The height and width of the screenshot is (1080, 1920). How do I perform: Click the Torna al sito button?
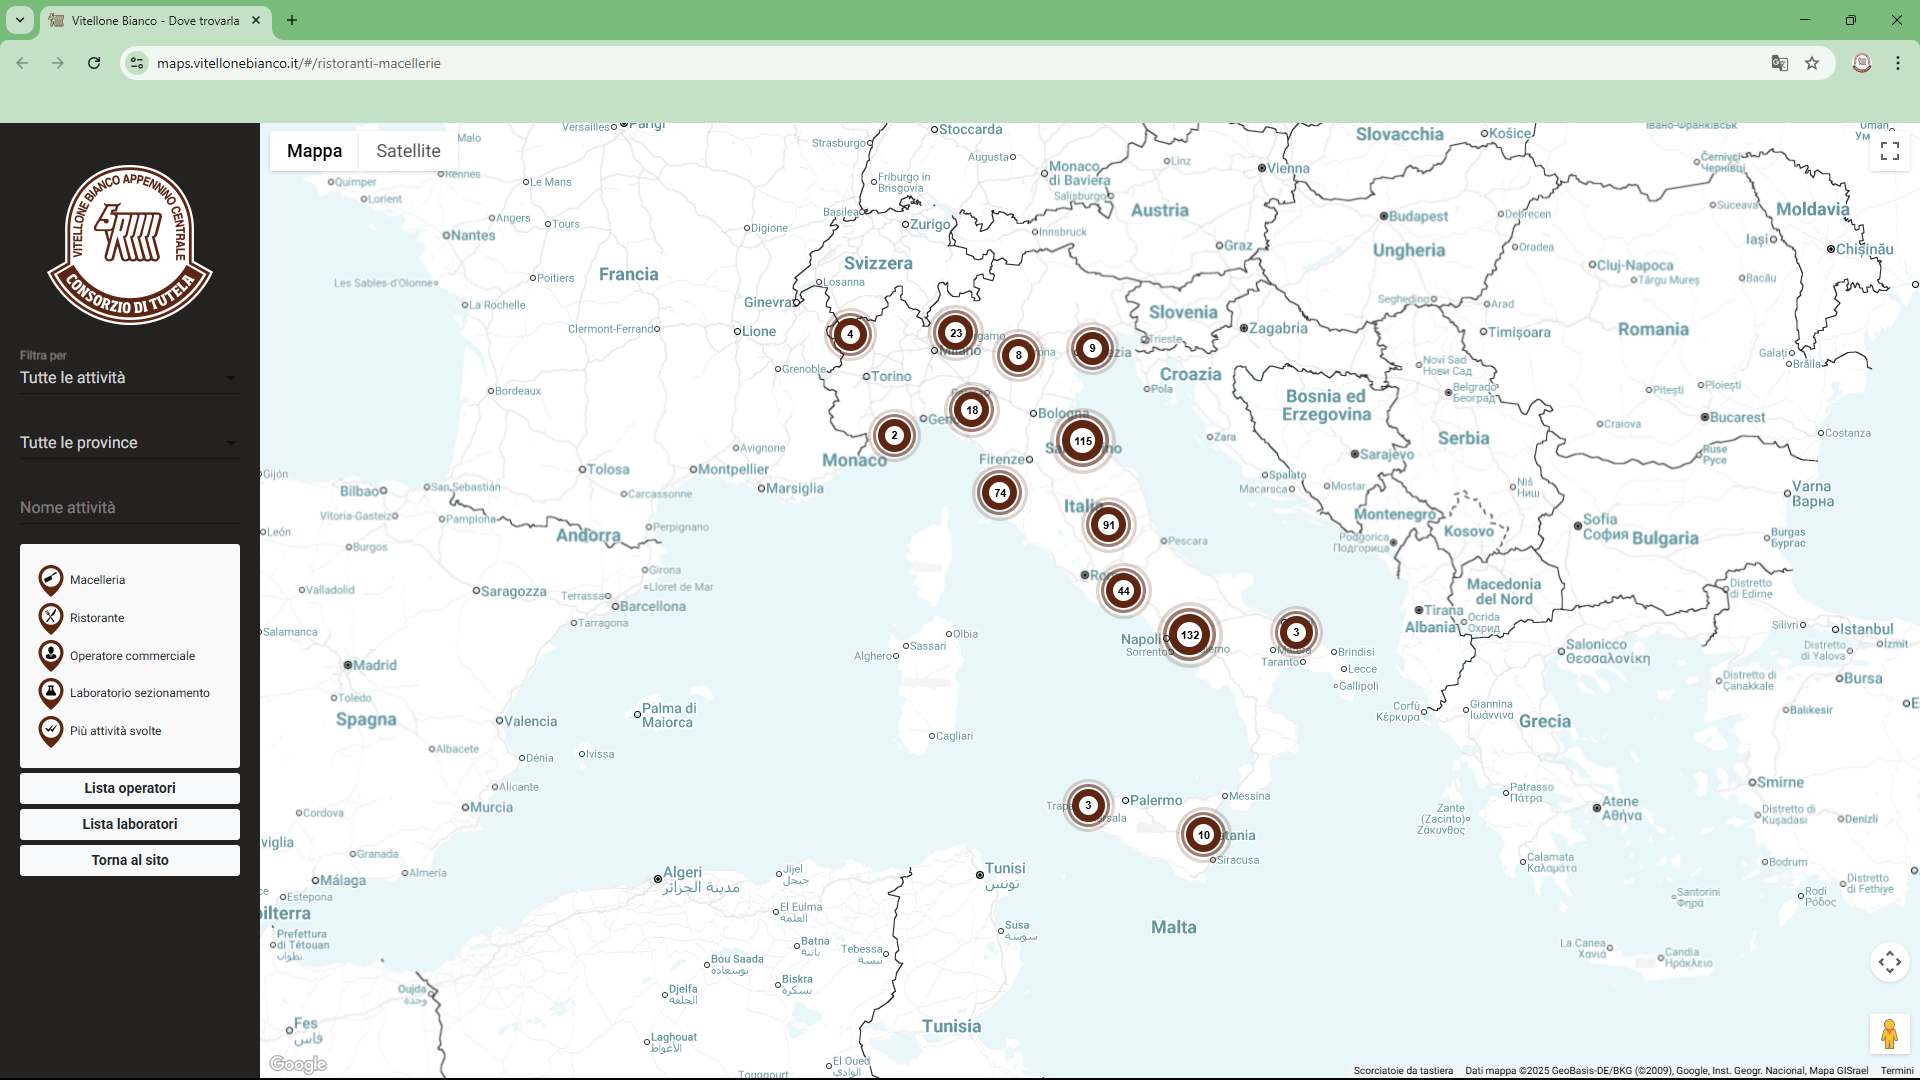[130, 860]
